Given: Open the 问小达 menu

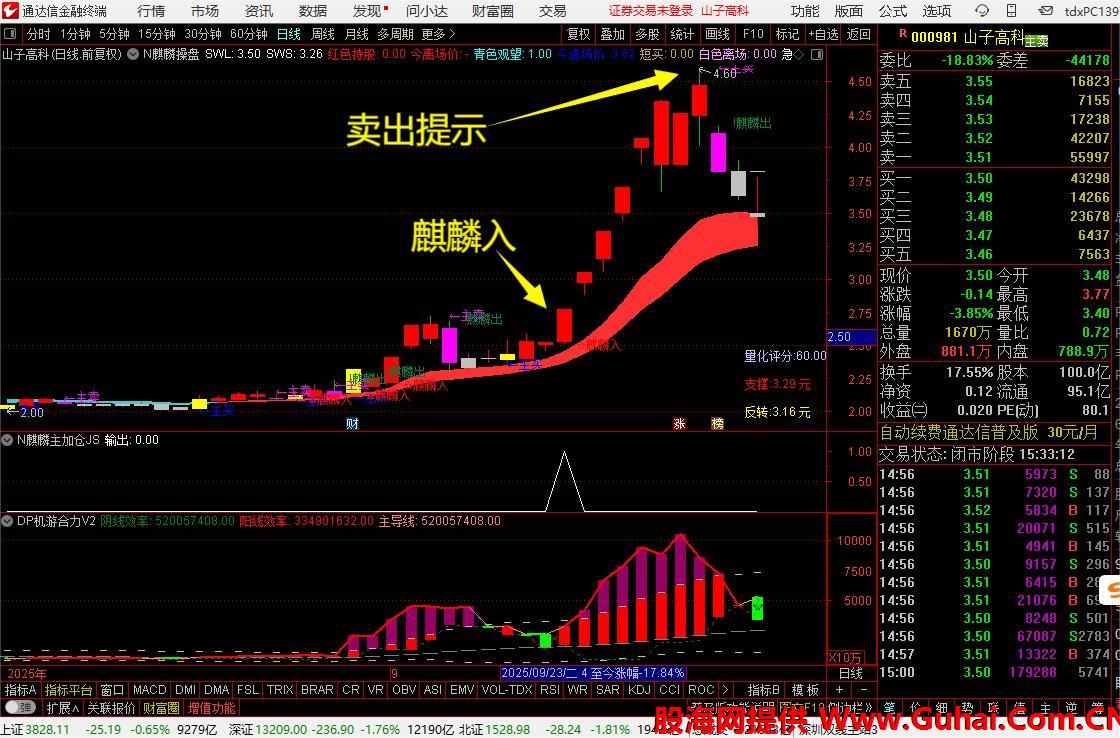Looking at the screenshot, I should 426,11.
